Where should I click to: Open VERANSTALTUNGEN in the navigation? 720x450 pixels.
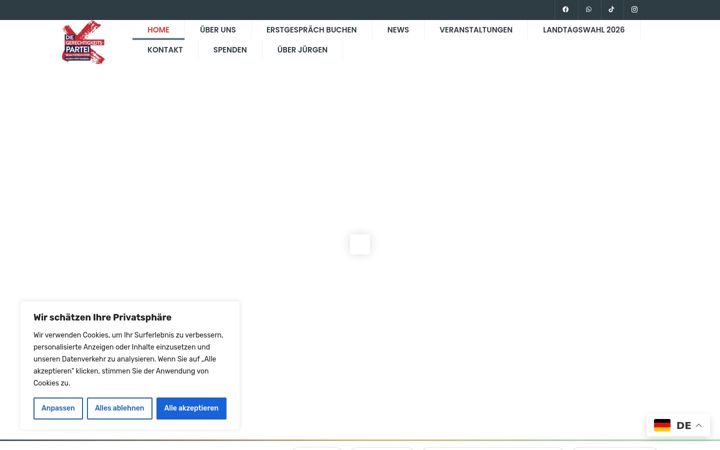point(476,30)
